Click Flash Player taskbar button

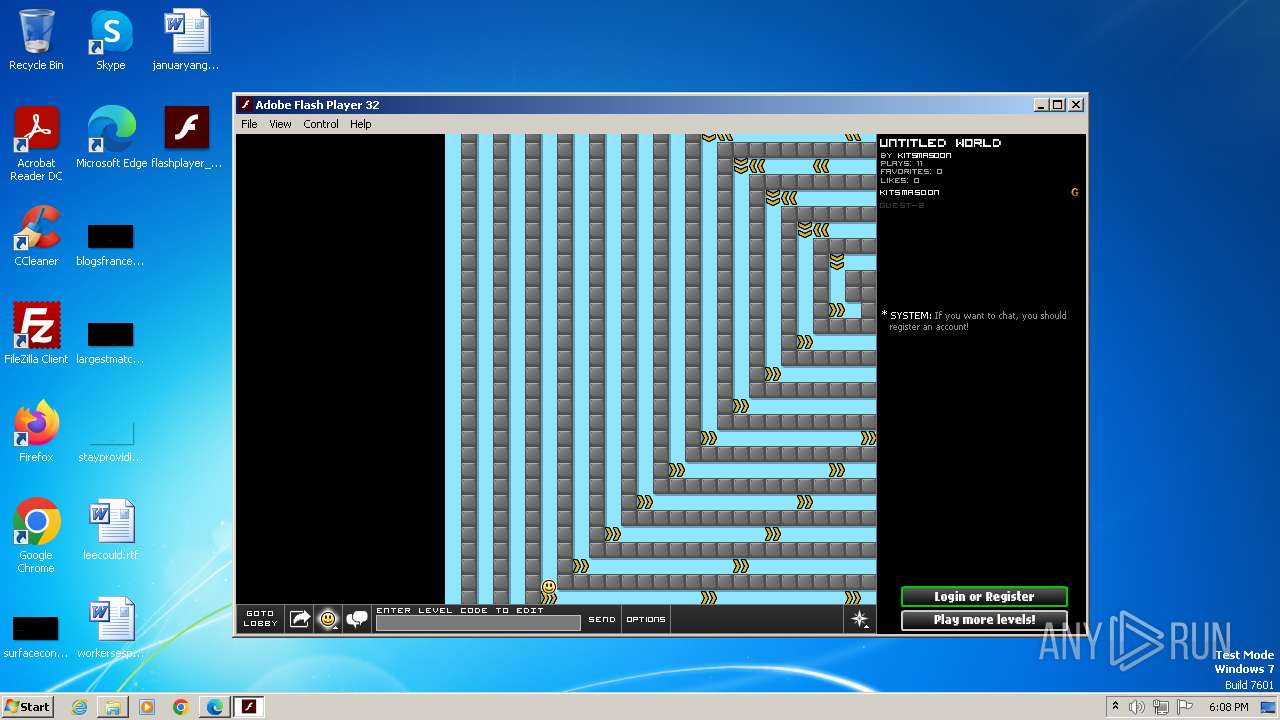tap(249, 707)
